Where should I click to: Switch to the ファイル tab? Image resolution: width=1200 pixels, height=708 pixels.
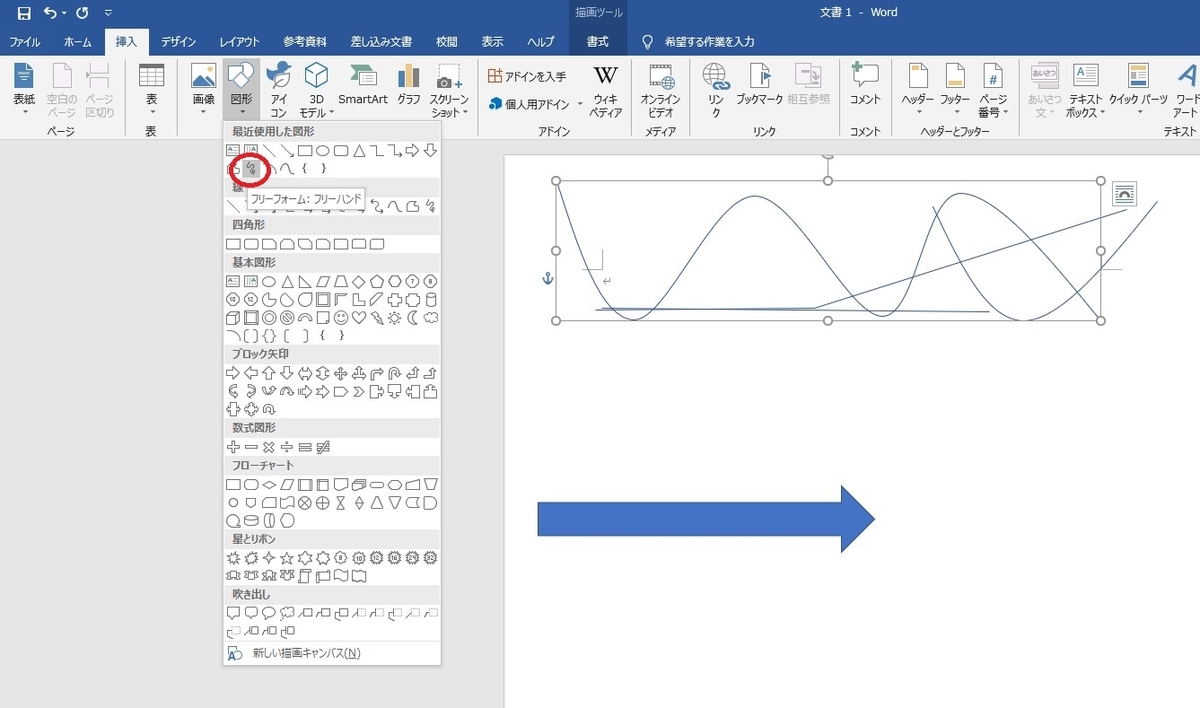pos(25,42)
